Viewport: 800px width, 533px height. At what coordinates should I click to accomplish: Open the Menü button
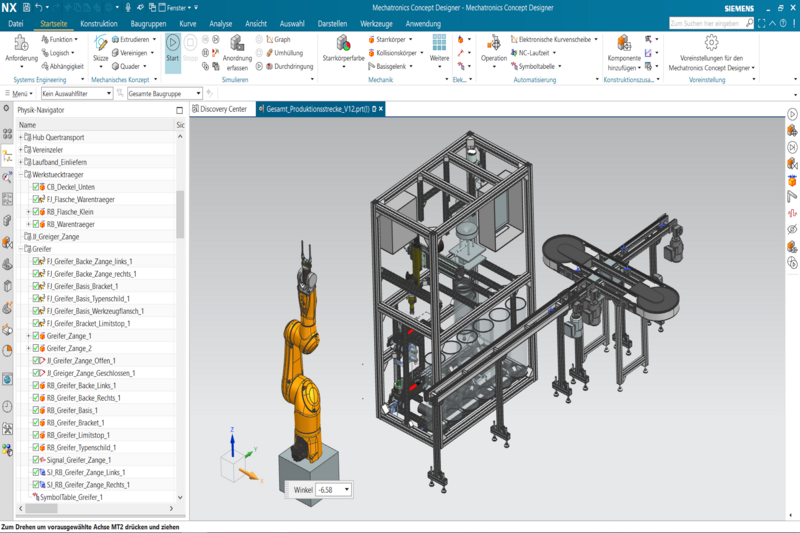pyautogui.click(x=18, y=93)
